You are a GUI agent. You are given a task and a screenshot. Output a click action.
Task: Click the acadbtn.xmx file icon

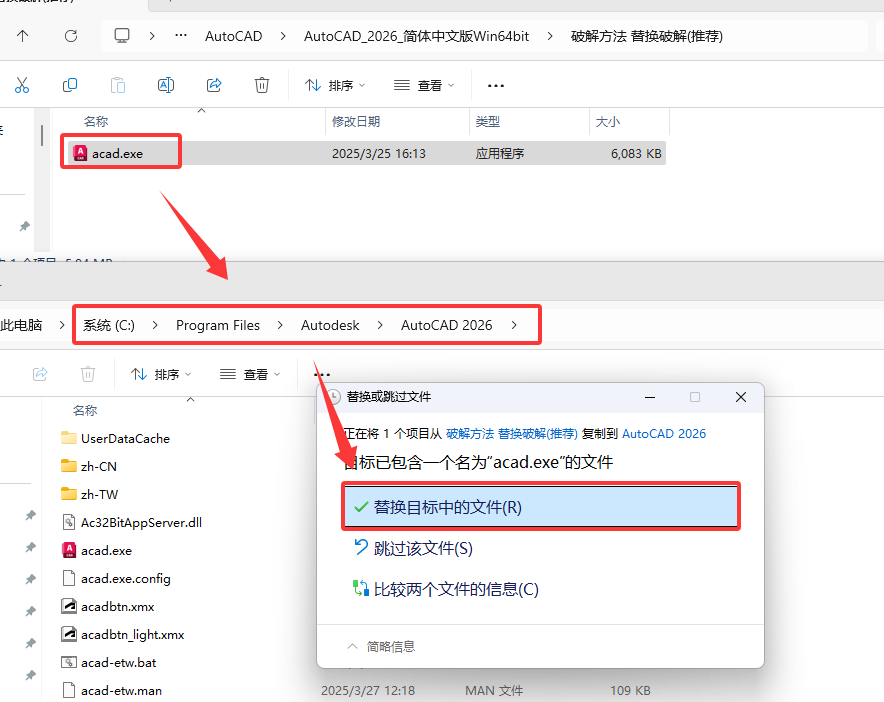69,606
